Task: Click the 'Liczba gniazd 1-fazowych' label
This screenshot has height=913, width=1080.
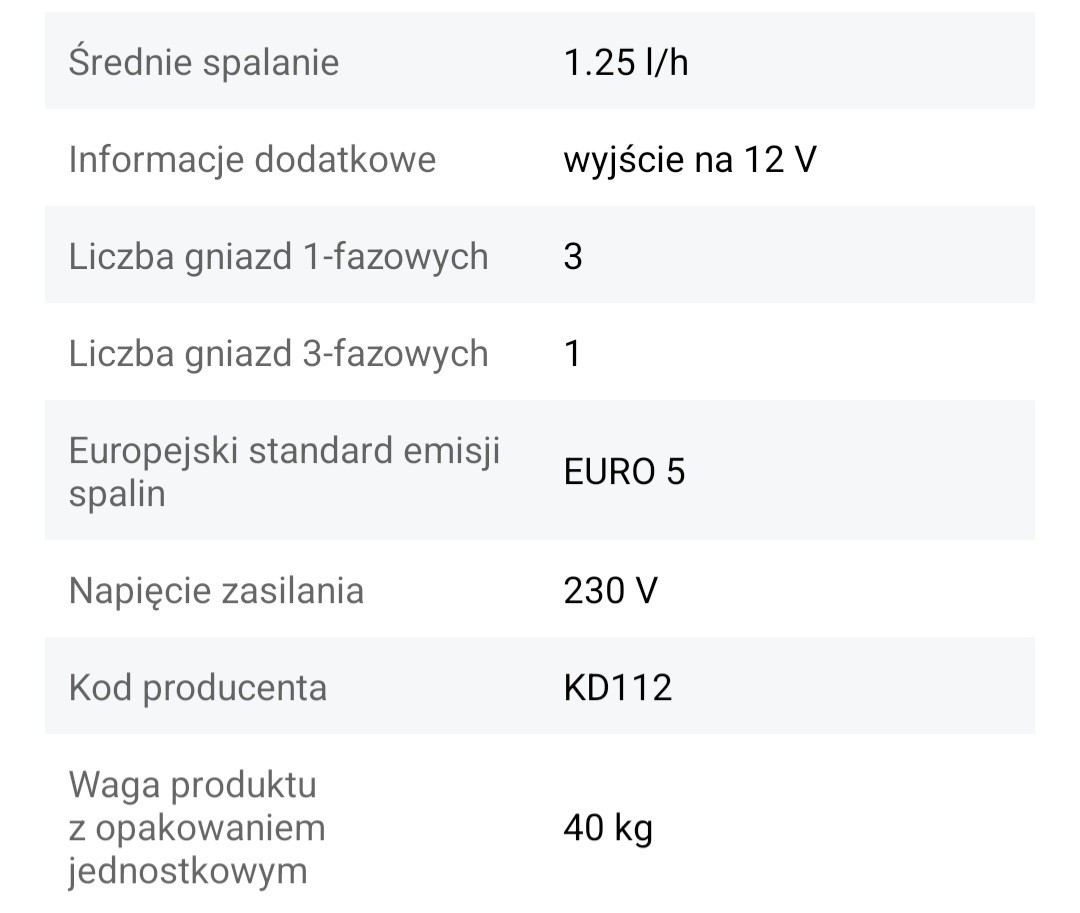Action: [x=278, y=256]
